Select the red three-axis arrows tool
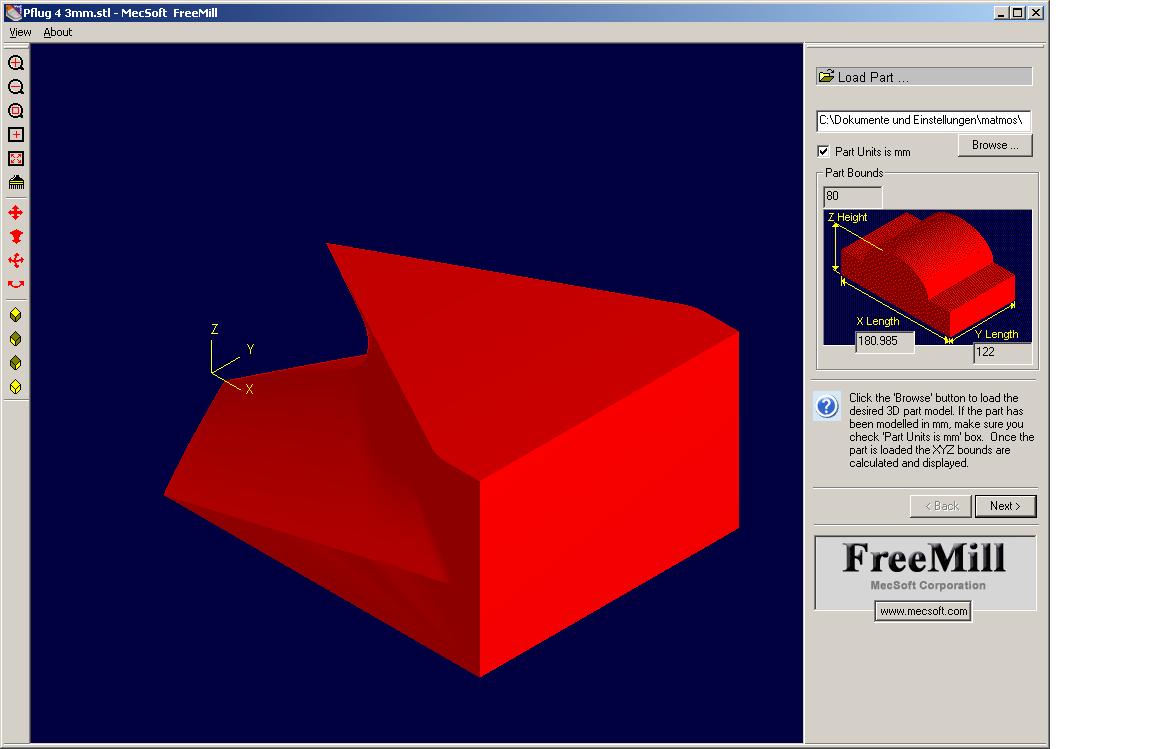This screenshot has height=749, width=1172. [x=16, y=260]
